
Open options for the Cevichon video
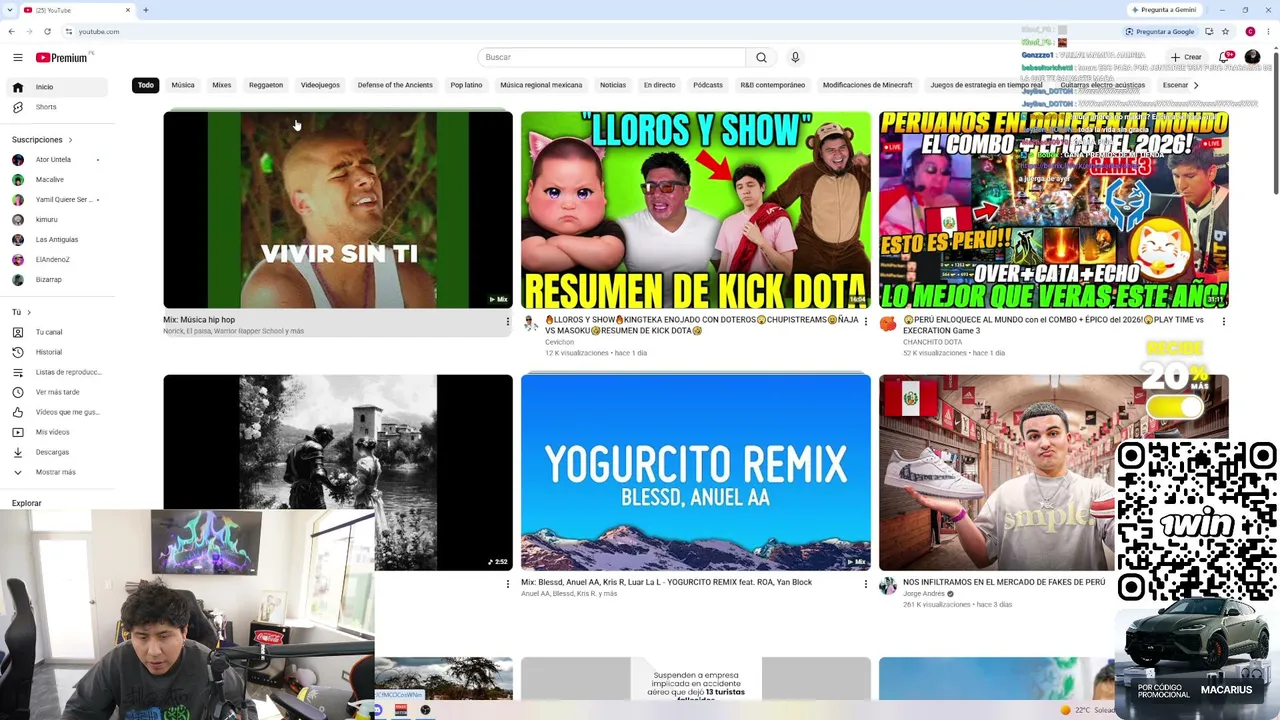pyautogui.click(x=866, y=322)
